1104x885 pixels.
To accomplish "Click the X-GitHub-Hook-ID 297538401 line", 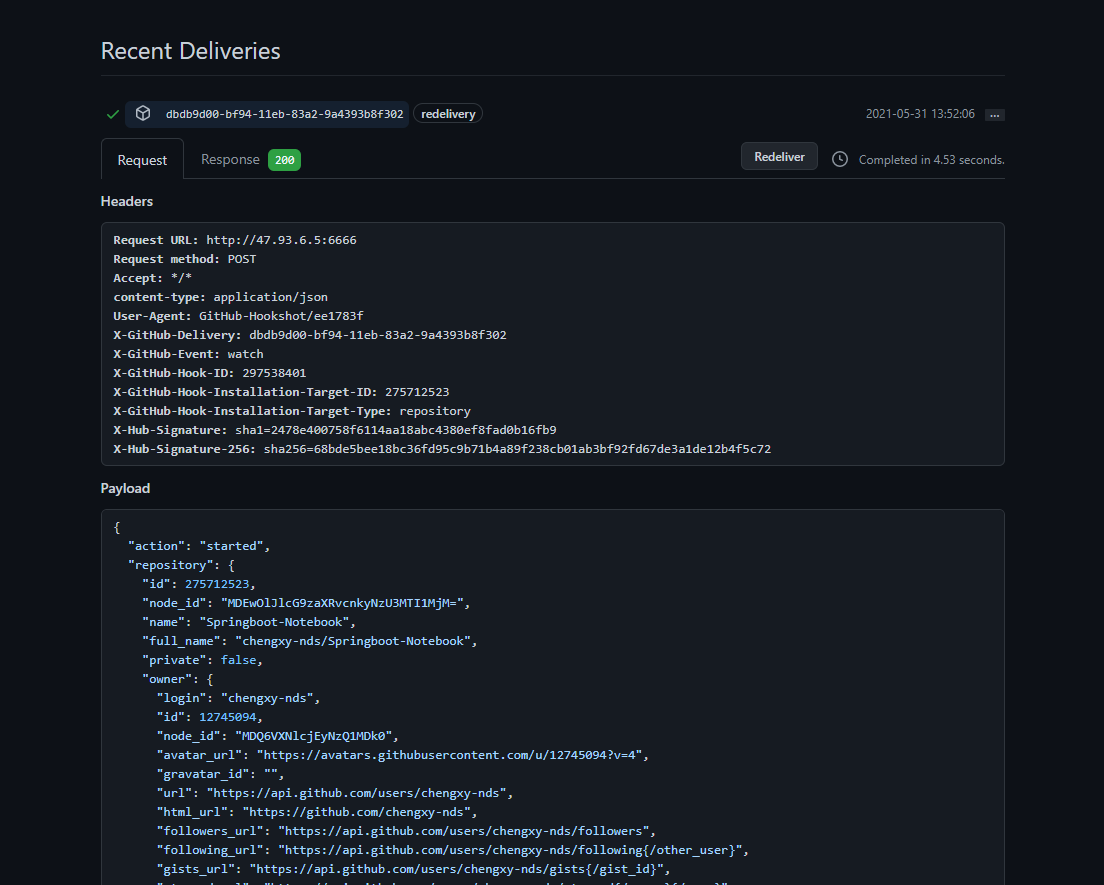I will (x=210, y=373).
